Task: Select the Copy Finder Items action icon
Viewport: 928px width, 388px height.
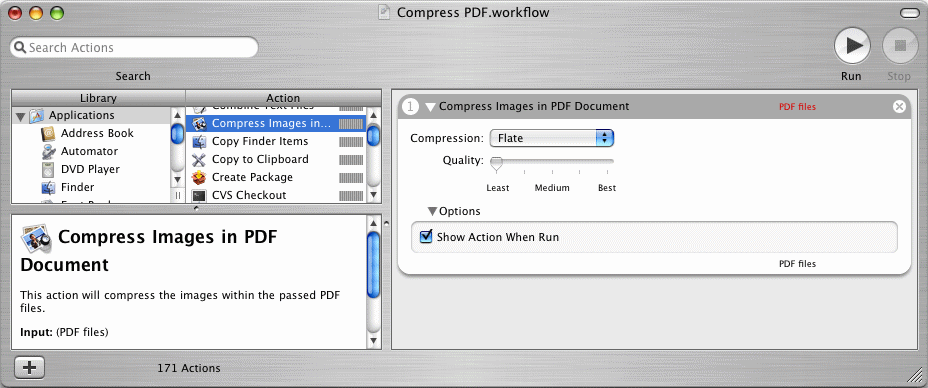Action: tap(199, 141)
